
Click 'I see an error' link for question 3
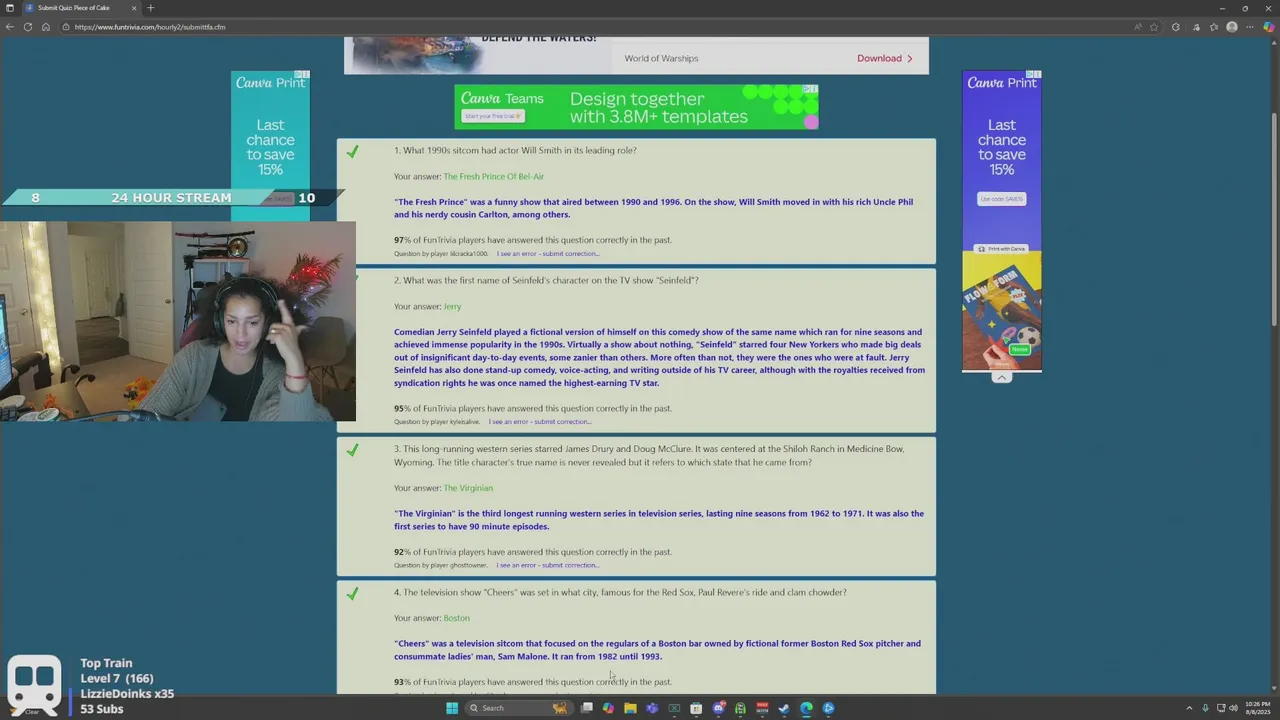(x=548, y=565)
